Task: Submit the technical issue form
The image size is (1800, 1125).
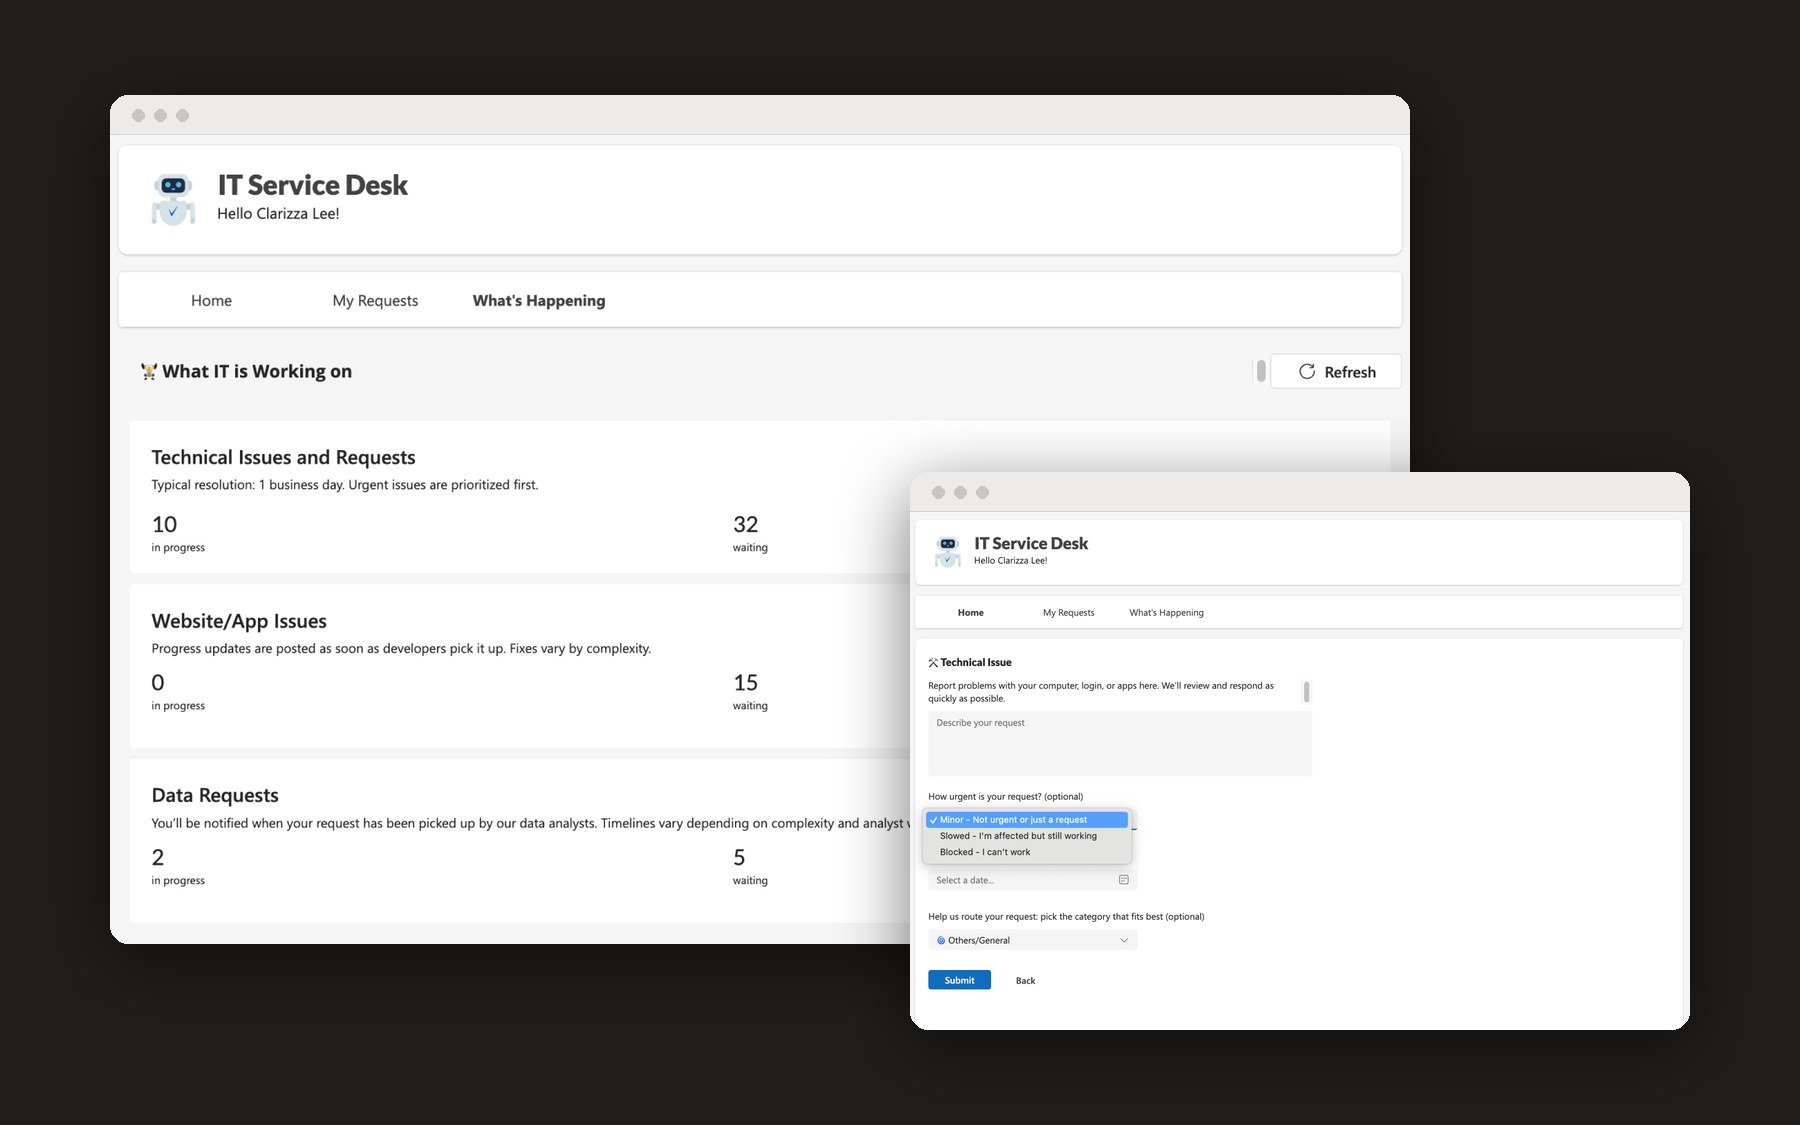Action: pos(959,980)
